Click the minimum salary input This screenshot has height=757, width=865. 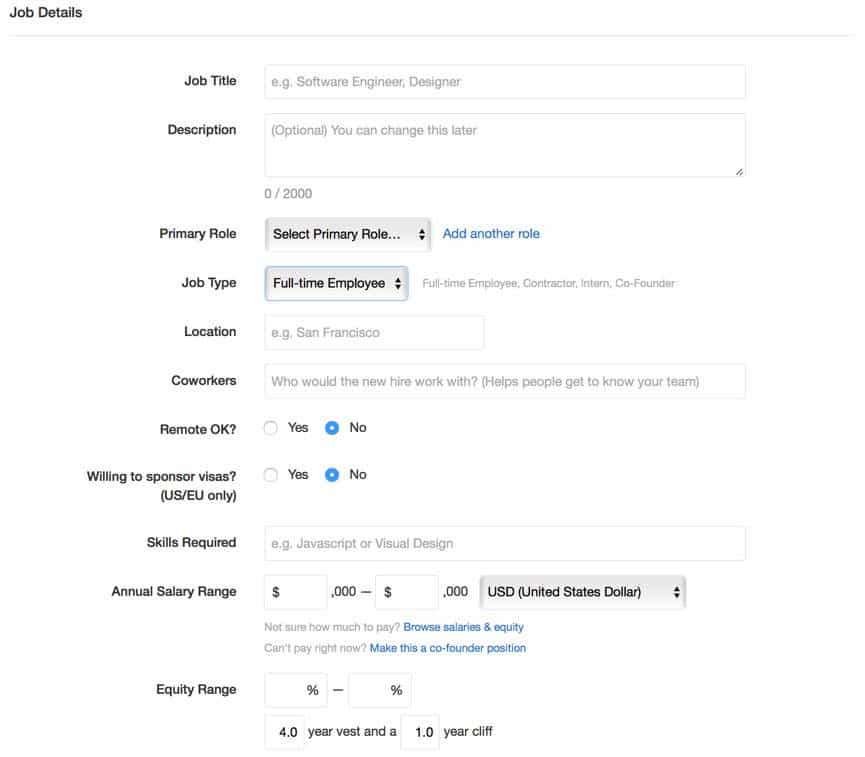[295, 591]
